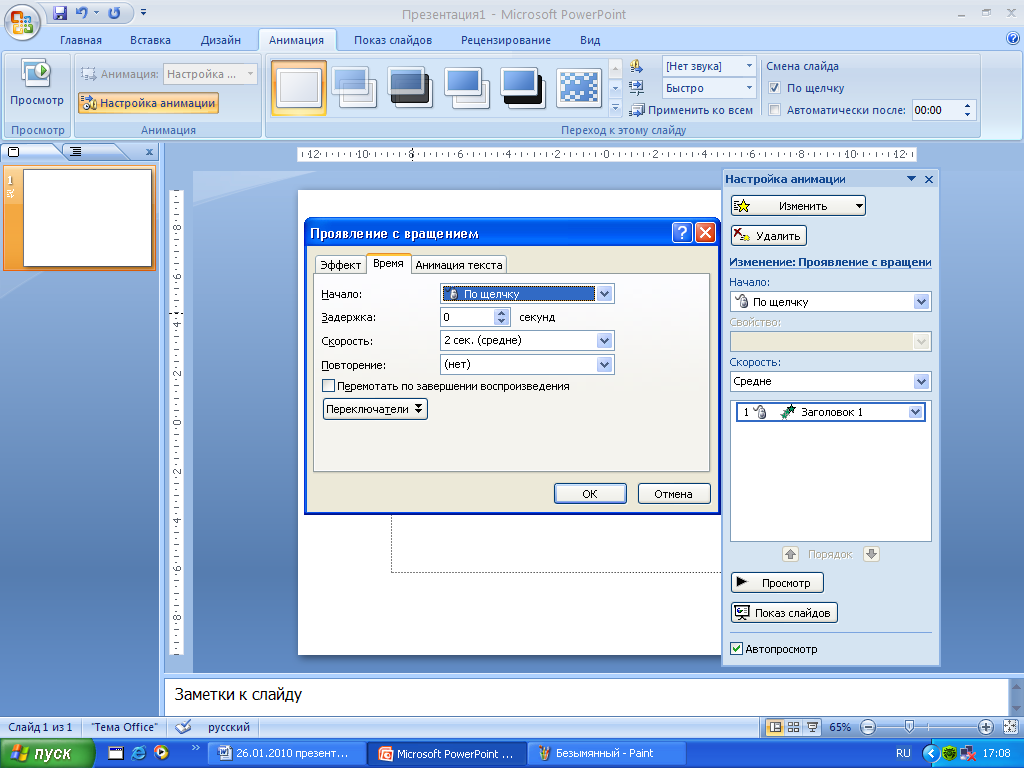
Task: Select slide 1 thumbnail in slides panel
Action: [88, 218]
